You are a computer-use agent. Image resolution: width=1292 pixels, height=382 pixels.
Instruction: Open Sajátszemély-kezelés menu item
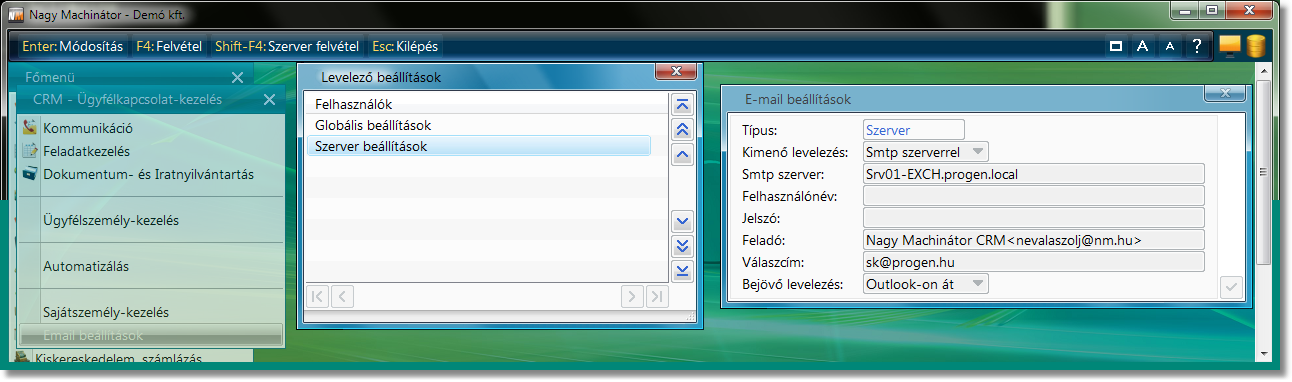click(106, 311)
